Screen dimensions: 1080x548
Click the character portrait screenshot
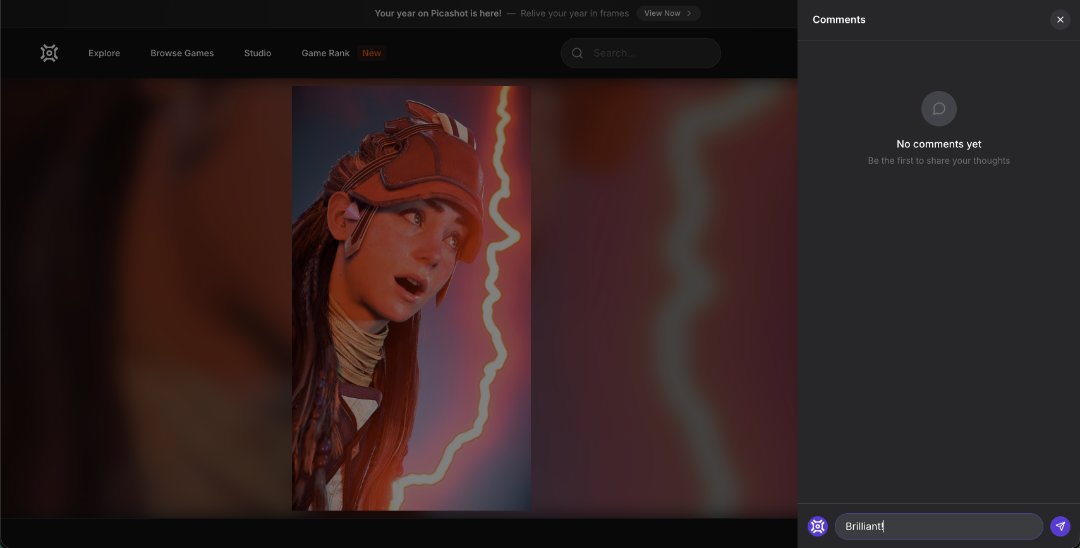(x=411, y=298)
